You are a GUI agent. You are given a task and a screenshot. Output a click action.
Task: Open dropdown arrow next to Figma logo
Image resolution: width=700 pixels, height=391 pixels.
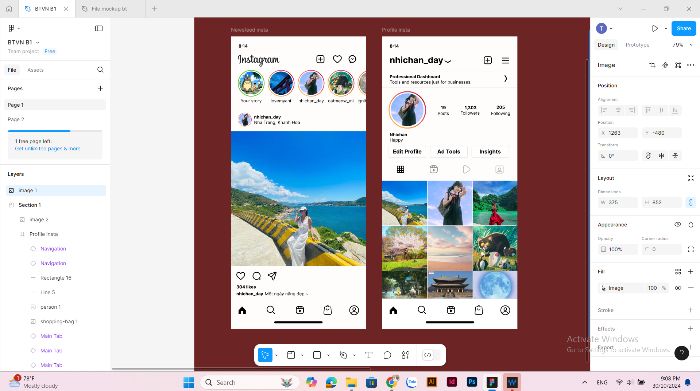click(x=18, y=29)
